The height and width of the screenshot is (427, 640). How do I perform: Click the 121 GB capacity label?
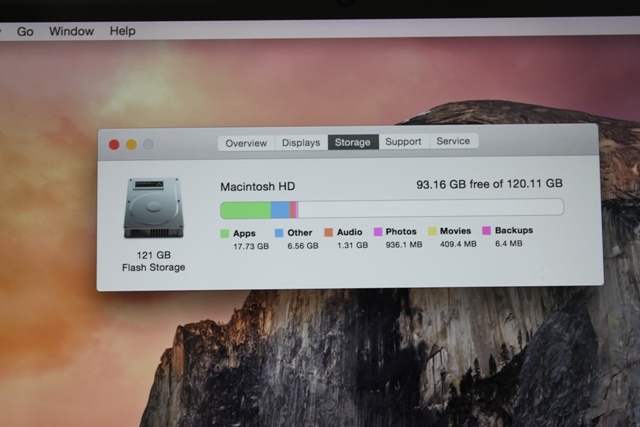tap(153, 255)
